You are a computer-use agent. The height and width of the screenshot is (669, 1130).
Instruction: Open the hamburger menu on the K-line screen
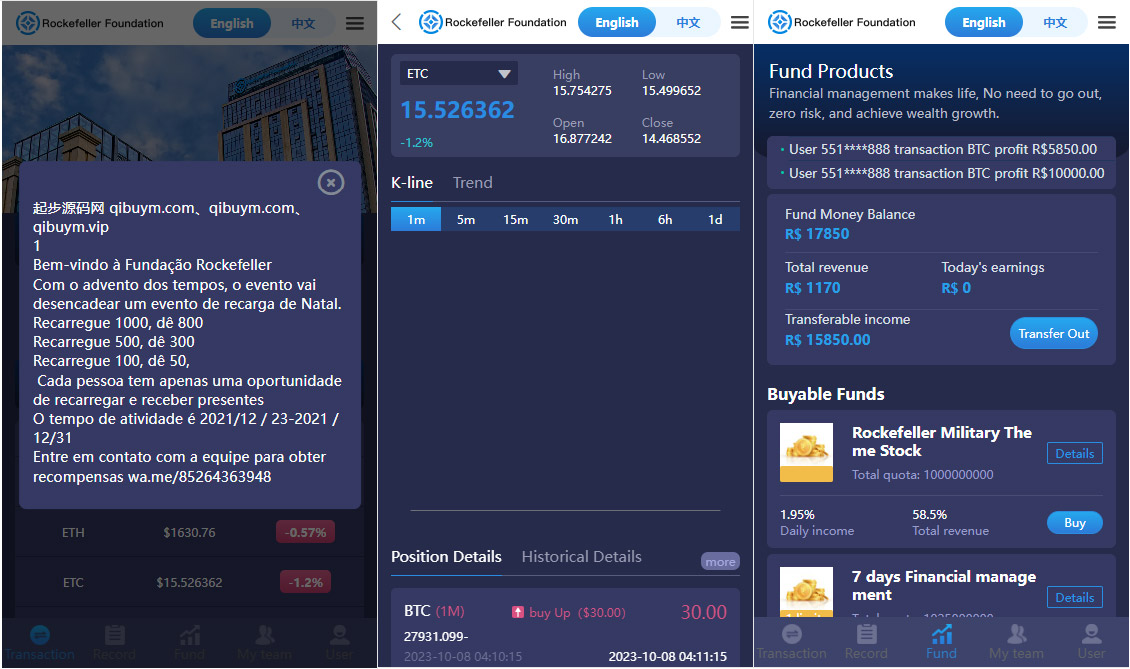(740, 22)
